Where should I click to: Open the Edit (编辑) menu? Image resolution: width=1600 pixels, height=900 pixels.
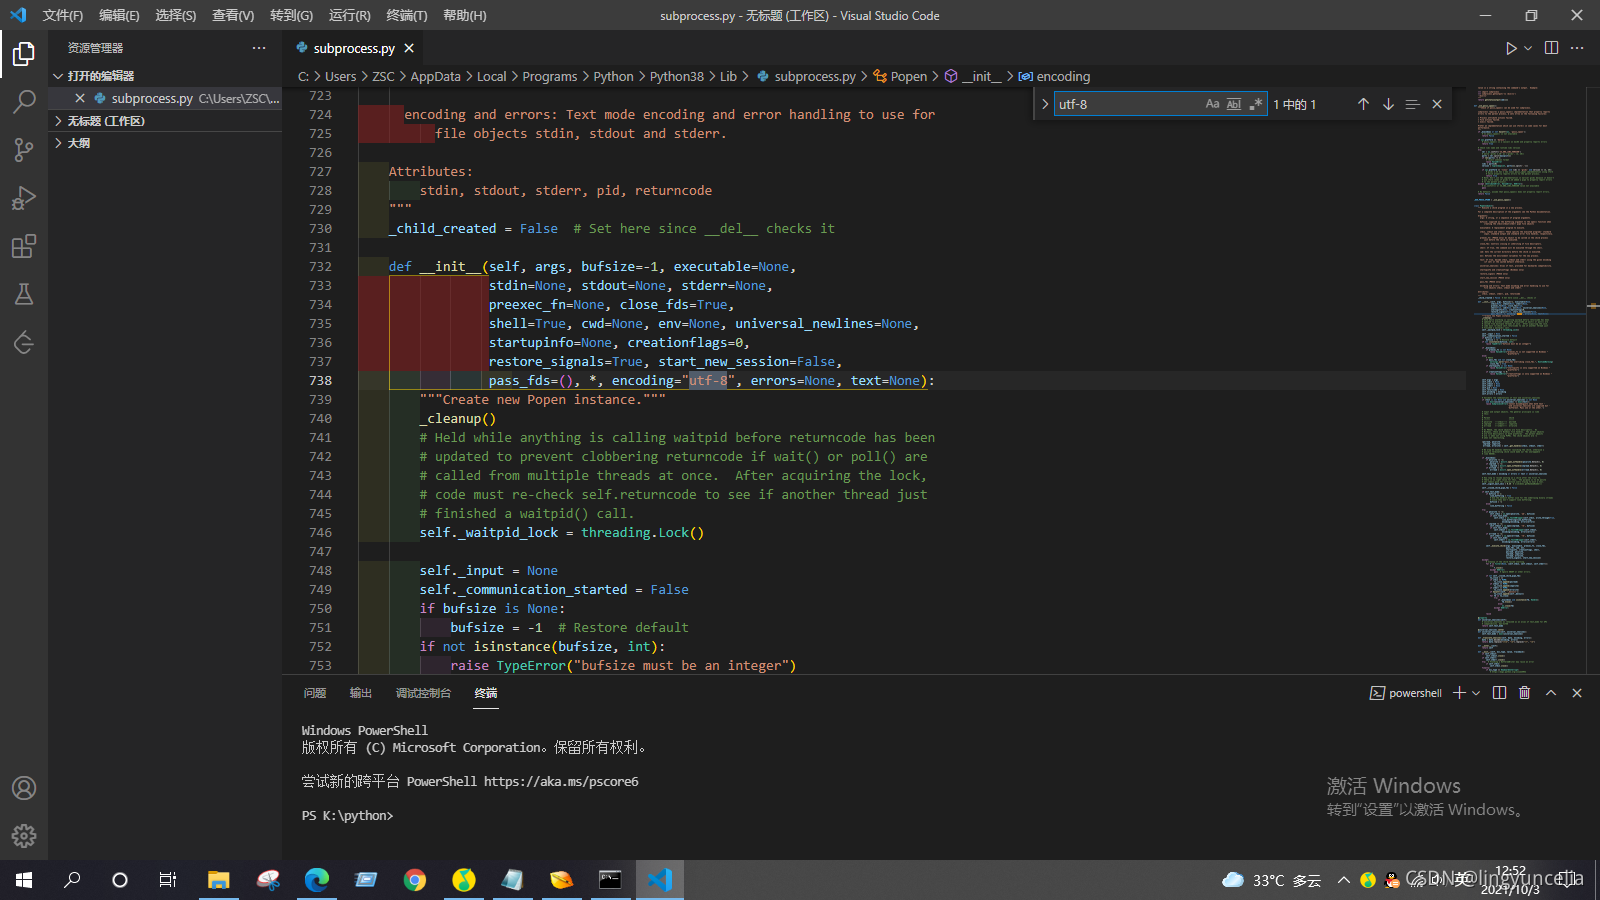coord(119,15)
